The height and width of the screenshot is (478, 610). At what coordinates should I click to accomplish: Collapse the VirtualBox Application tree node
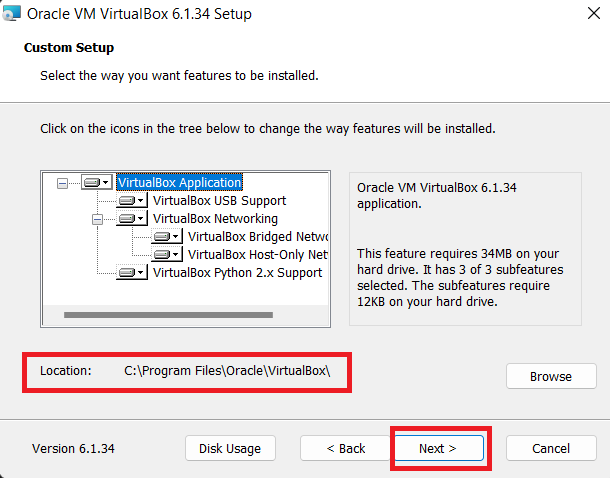coord(62,183)
